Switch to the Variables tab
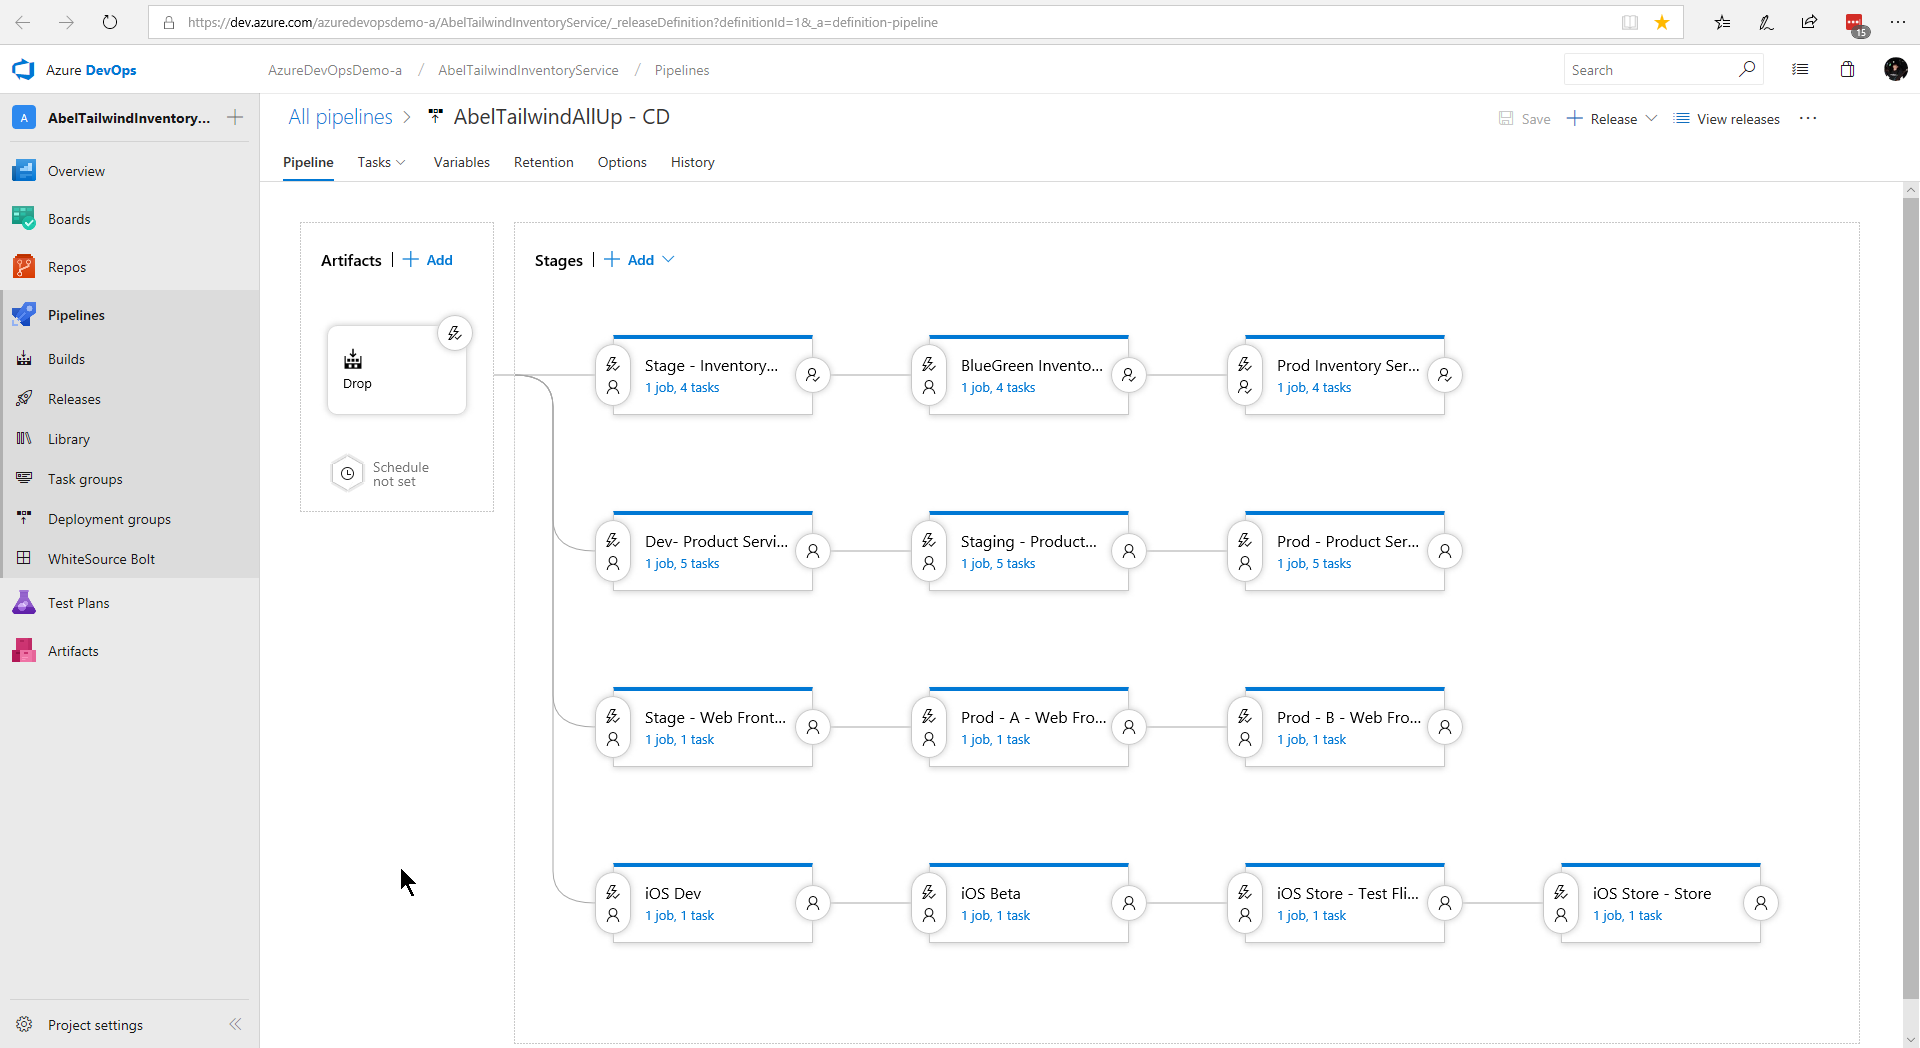This screenshot has height=1048, width=1920. (461, 162)
